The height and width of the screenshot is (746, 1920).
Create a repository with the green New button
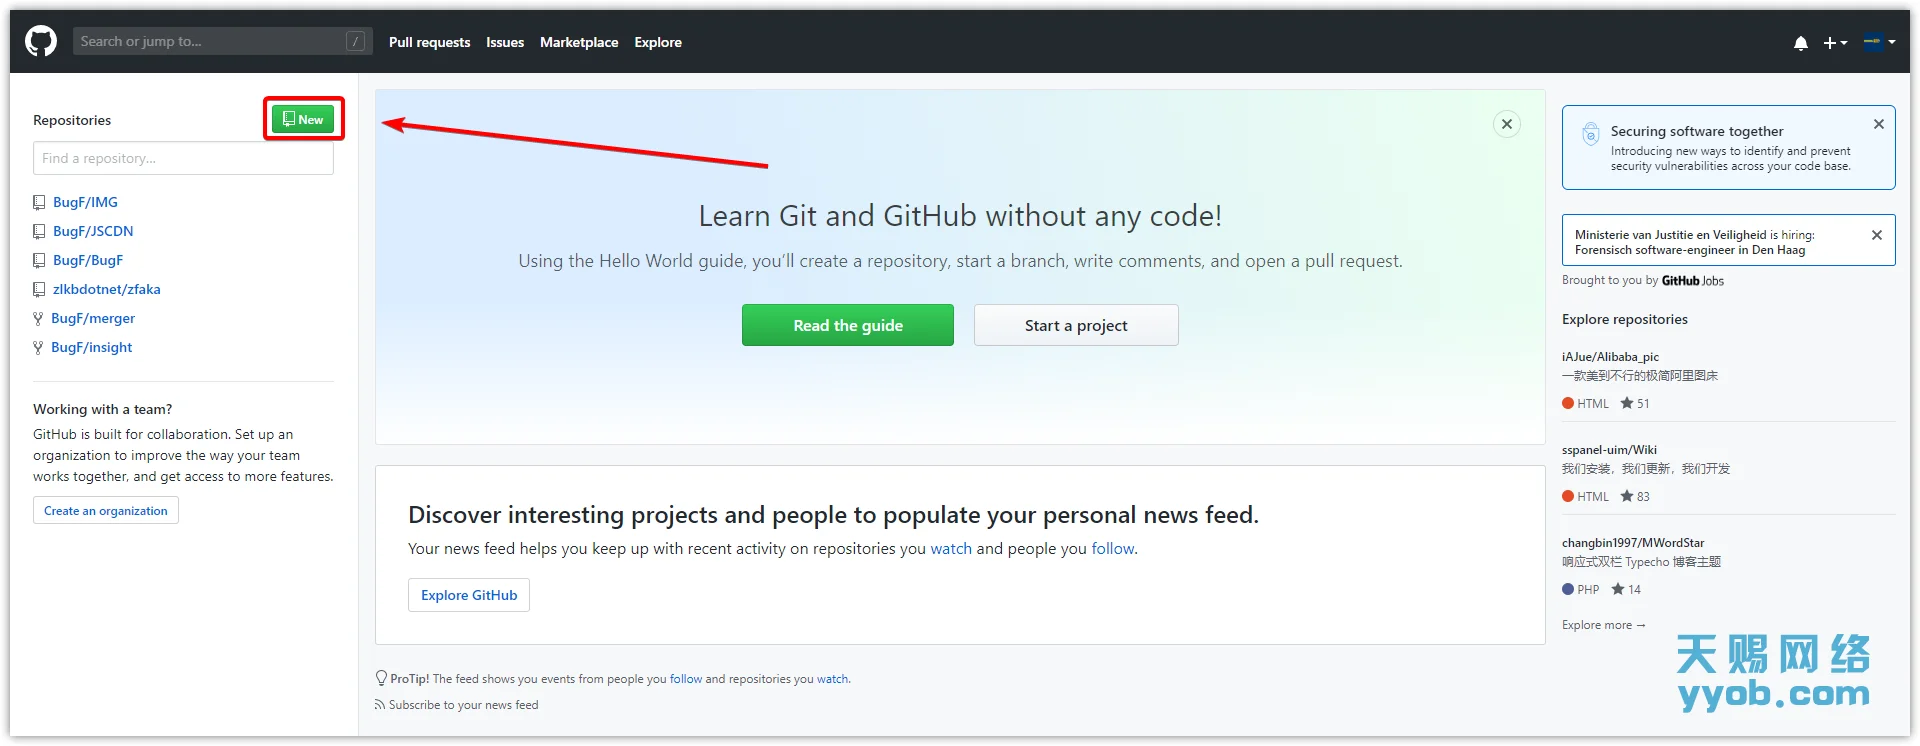point(303,119)
